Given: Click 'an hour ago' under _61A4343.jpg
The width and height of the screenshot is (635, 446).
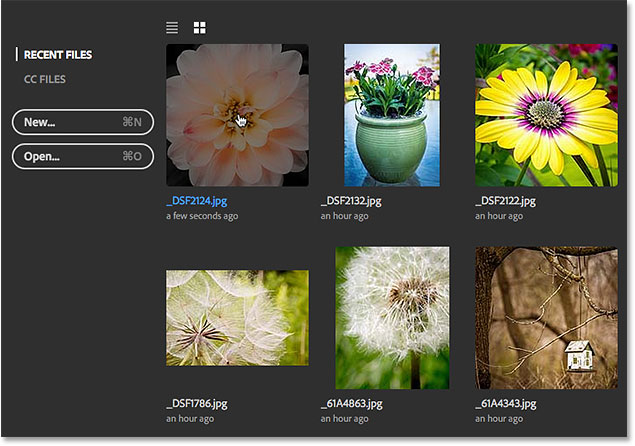Looking at the screenshot, I should click(499, 418).
